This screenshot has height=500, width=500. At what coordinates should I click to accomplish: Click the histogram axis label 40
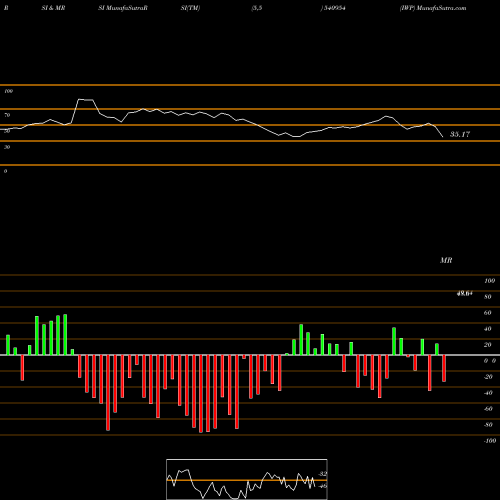click(x=487, y=329)
